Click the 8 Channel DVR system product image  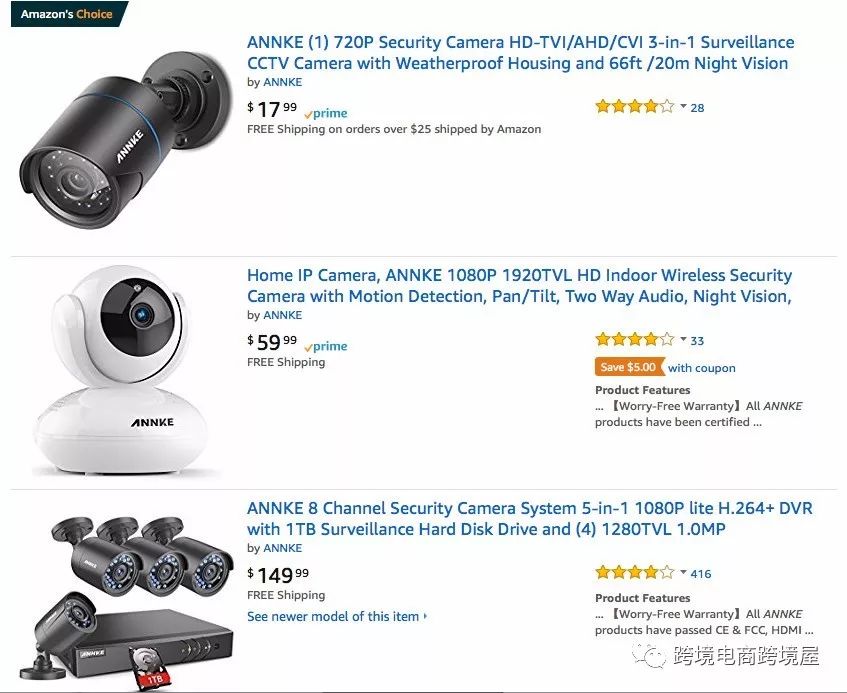(x=126, y=598)
